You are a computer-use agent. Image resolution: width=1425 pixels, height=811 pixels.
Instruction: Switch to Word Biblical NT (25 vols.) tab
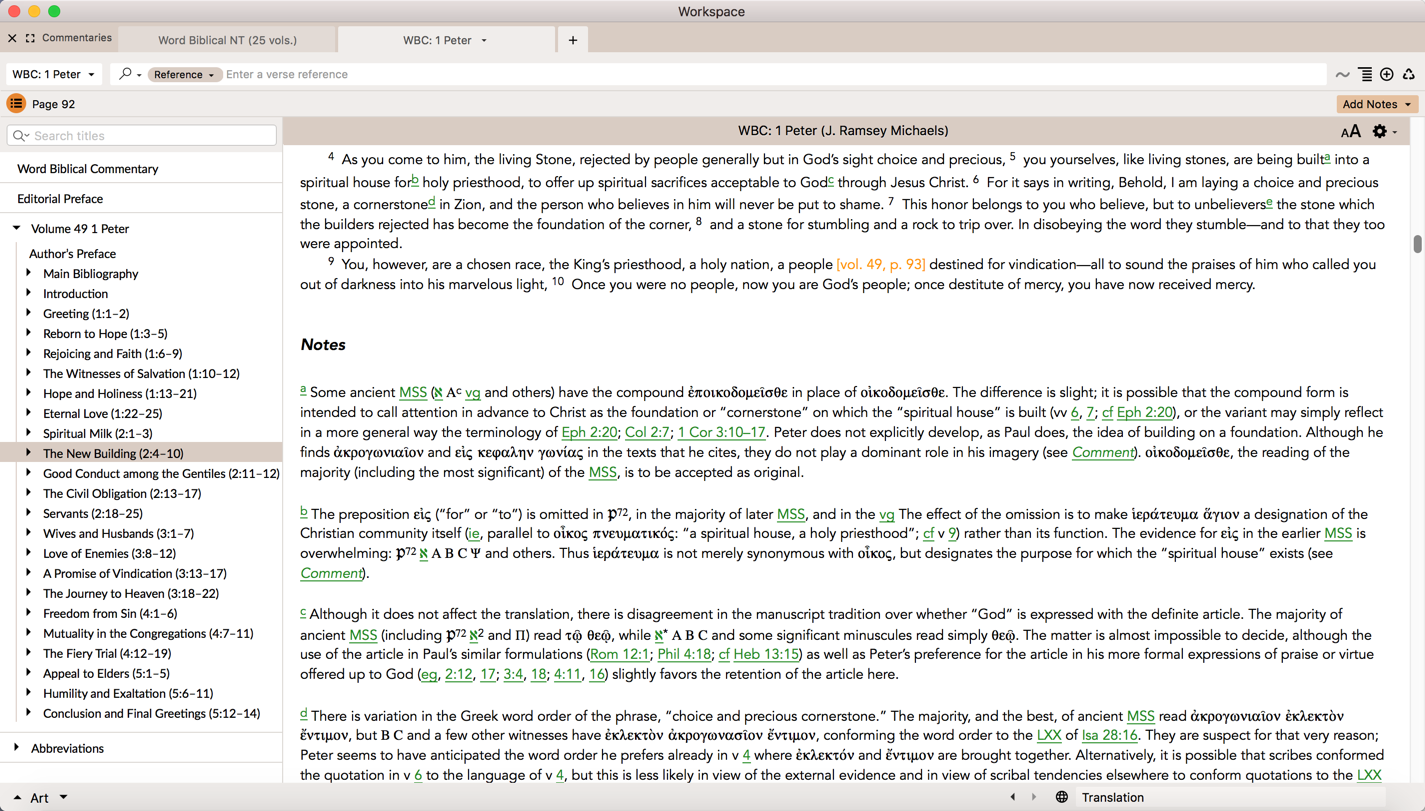click(227, 40)
